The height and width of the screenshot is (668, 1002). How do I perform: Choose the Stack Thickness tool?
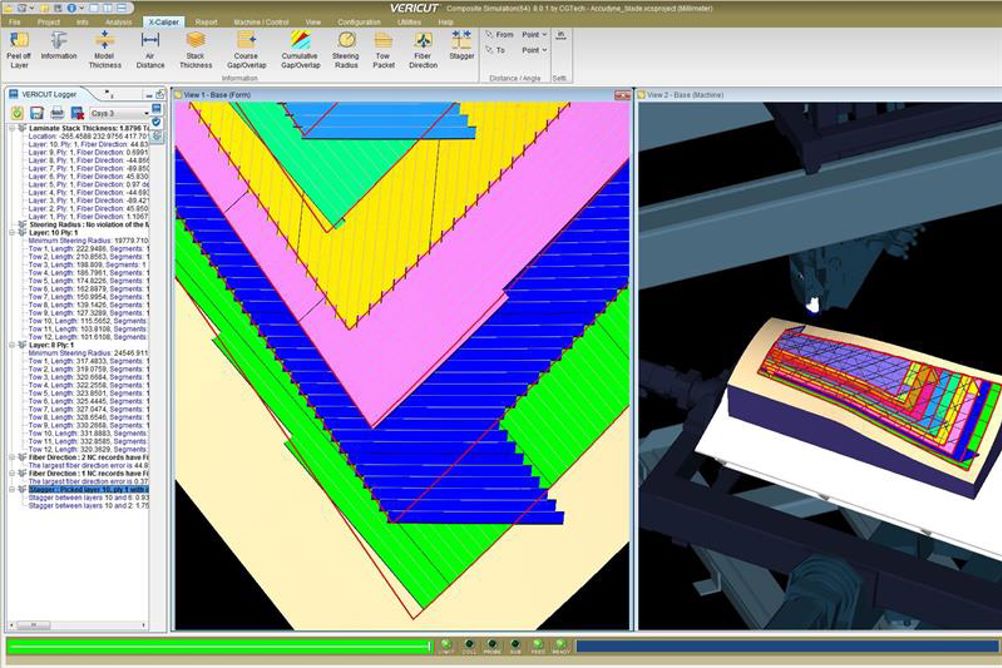(x=196, y=50)
